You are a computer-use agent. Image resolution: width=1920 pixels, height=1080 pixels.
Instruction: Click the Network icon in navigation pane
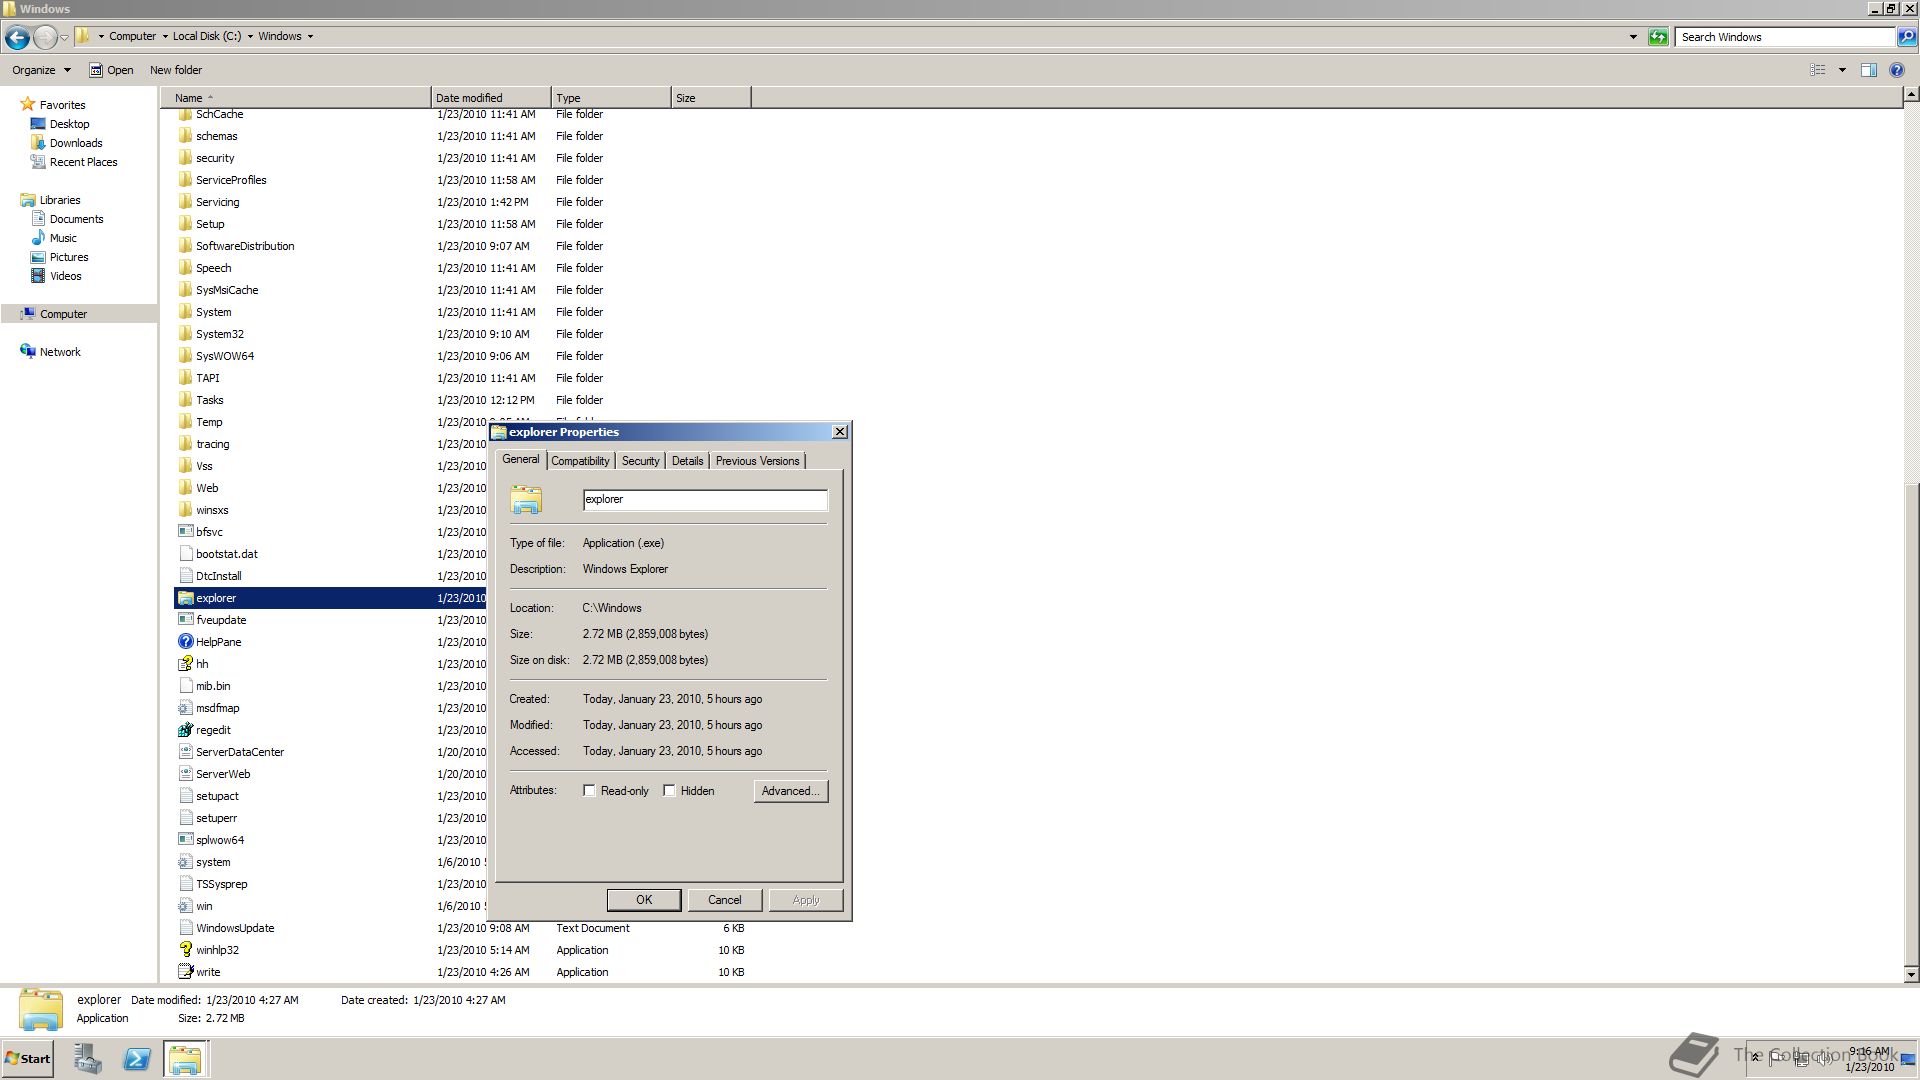[x=28, y=352]
